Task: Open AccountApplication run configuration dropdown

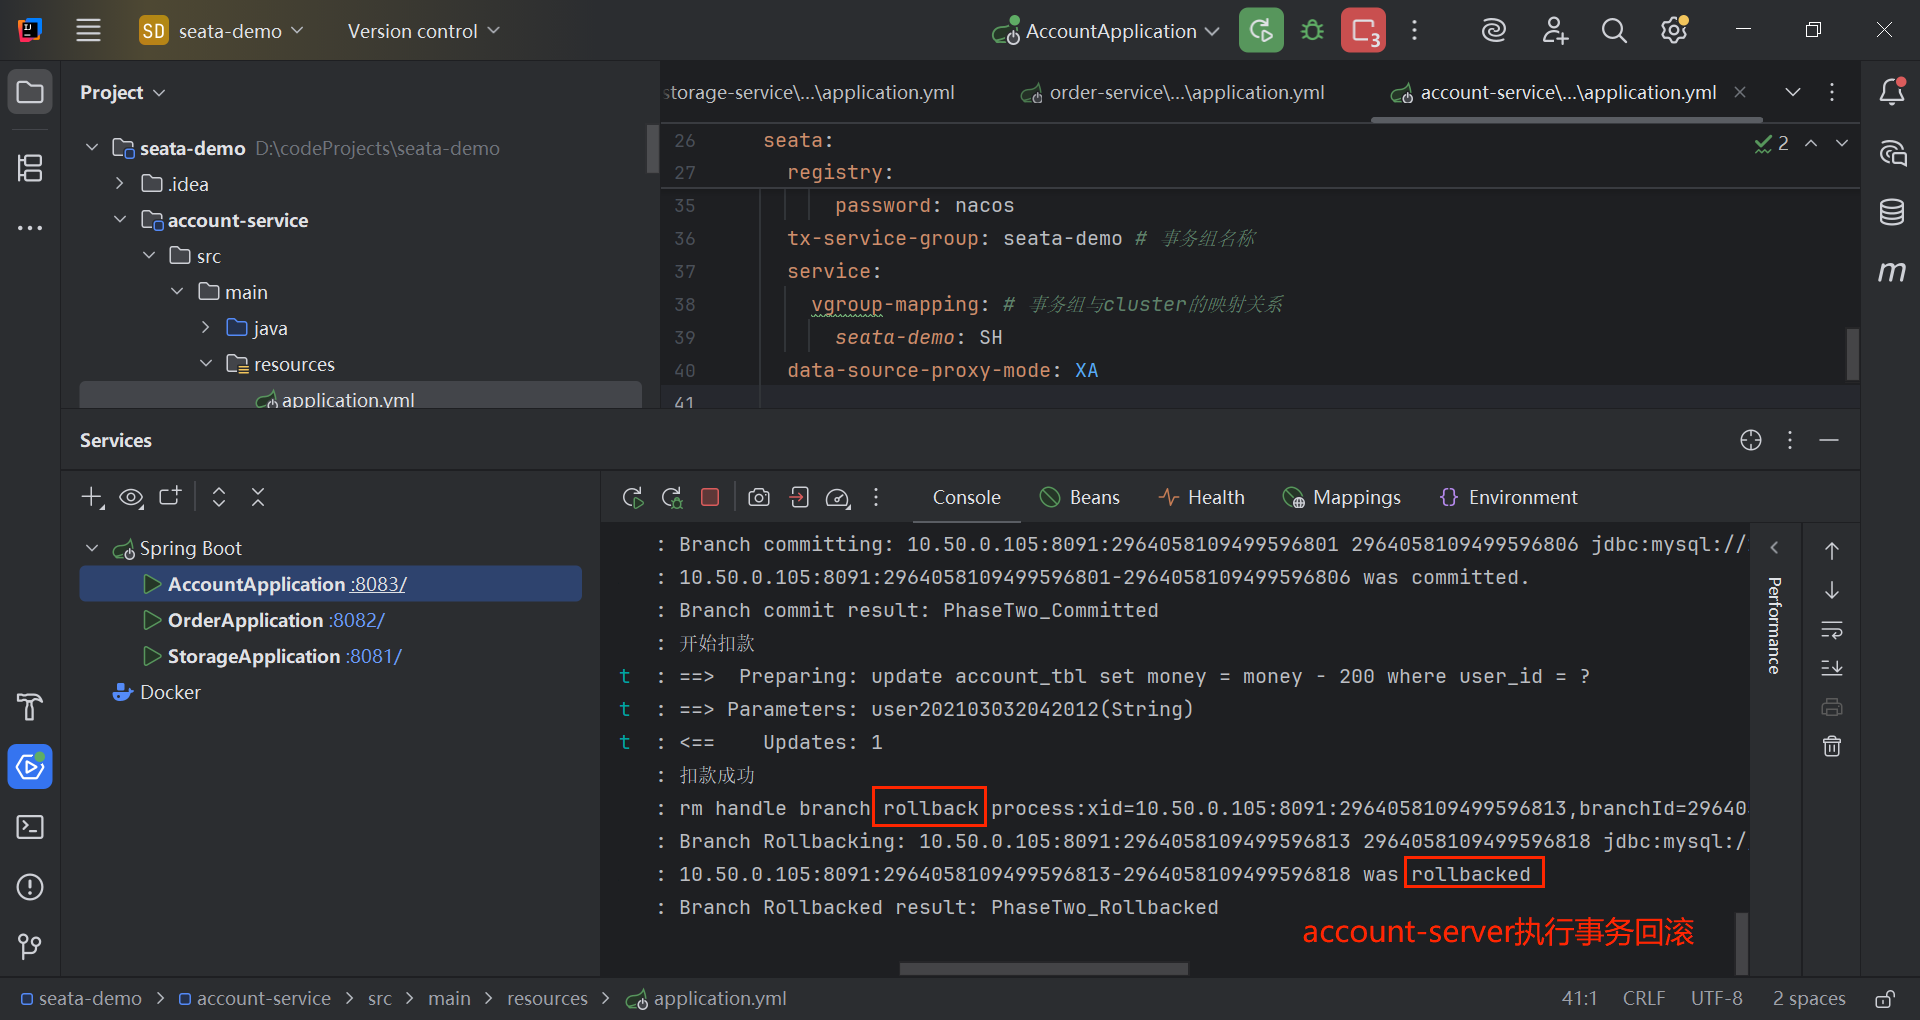Action: [1105, 31]
